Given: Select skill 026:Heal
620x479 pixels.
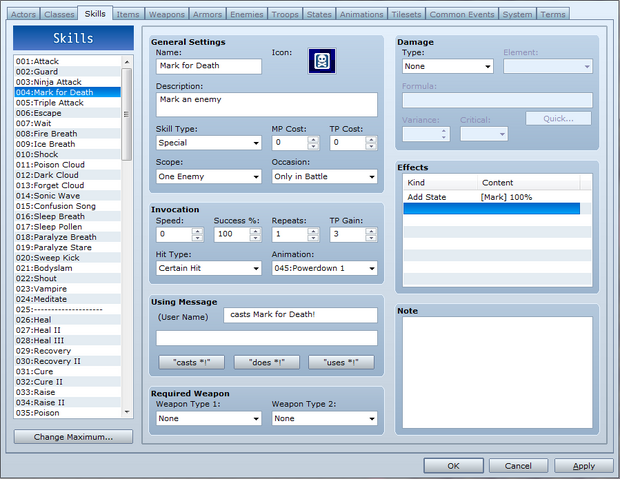Looking at the screenshot, I should (x=68, y=320).
